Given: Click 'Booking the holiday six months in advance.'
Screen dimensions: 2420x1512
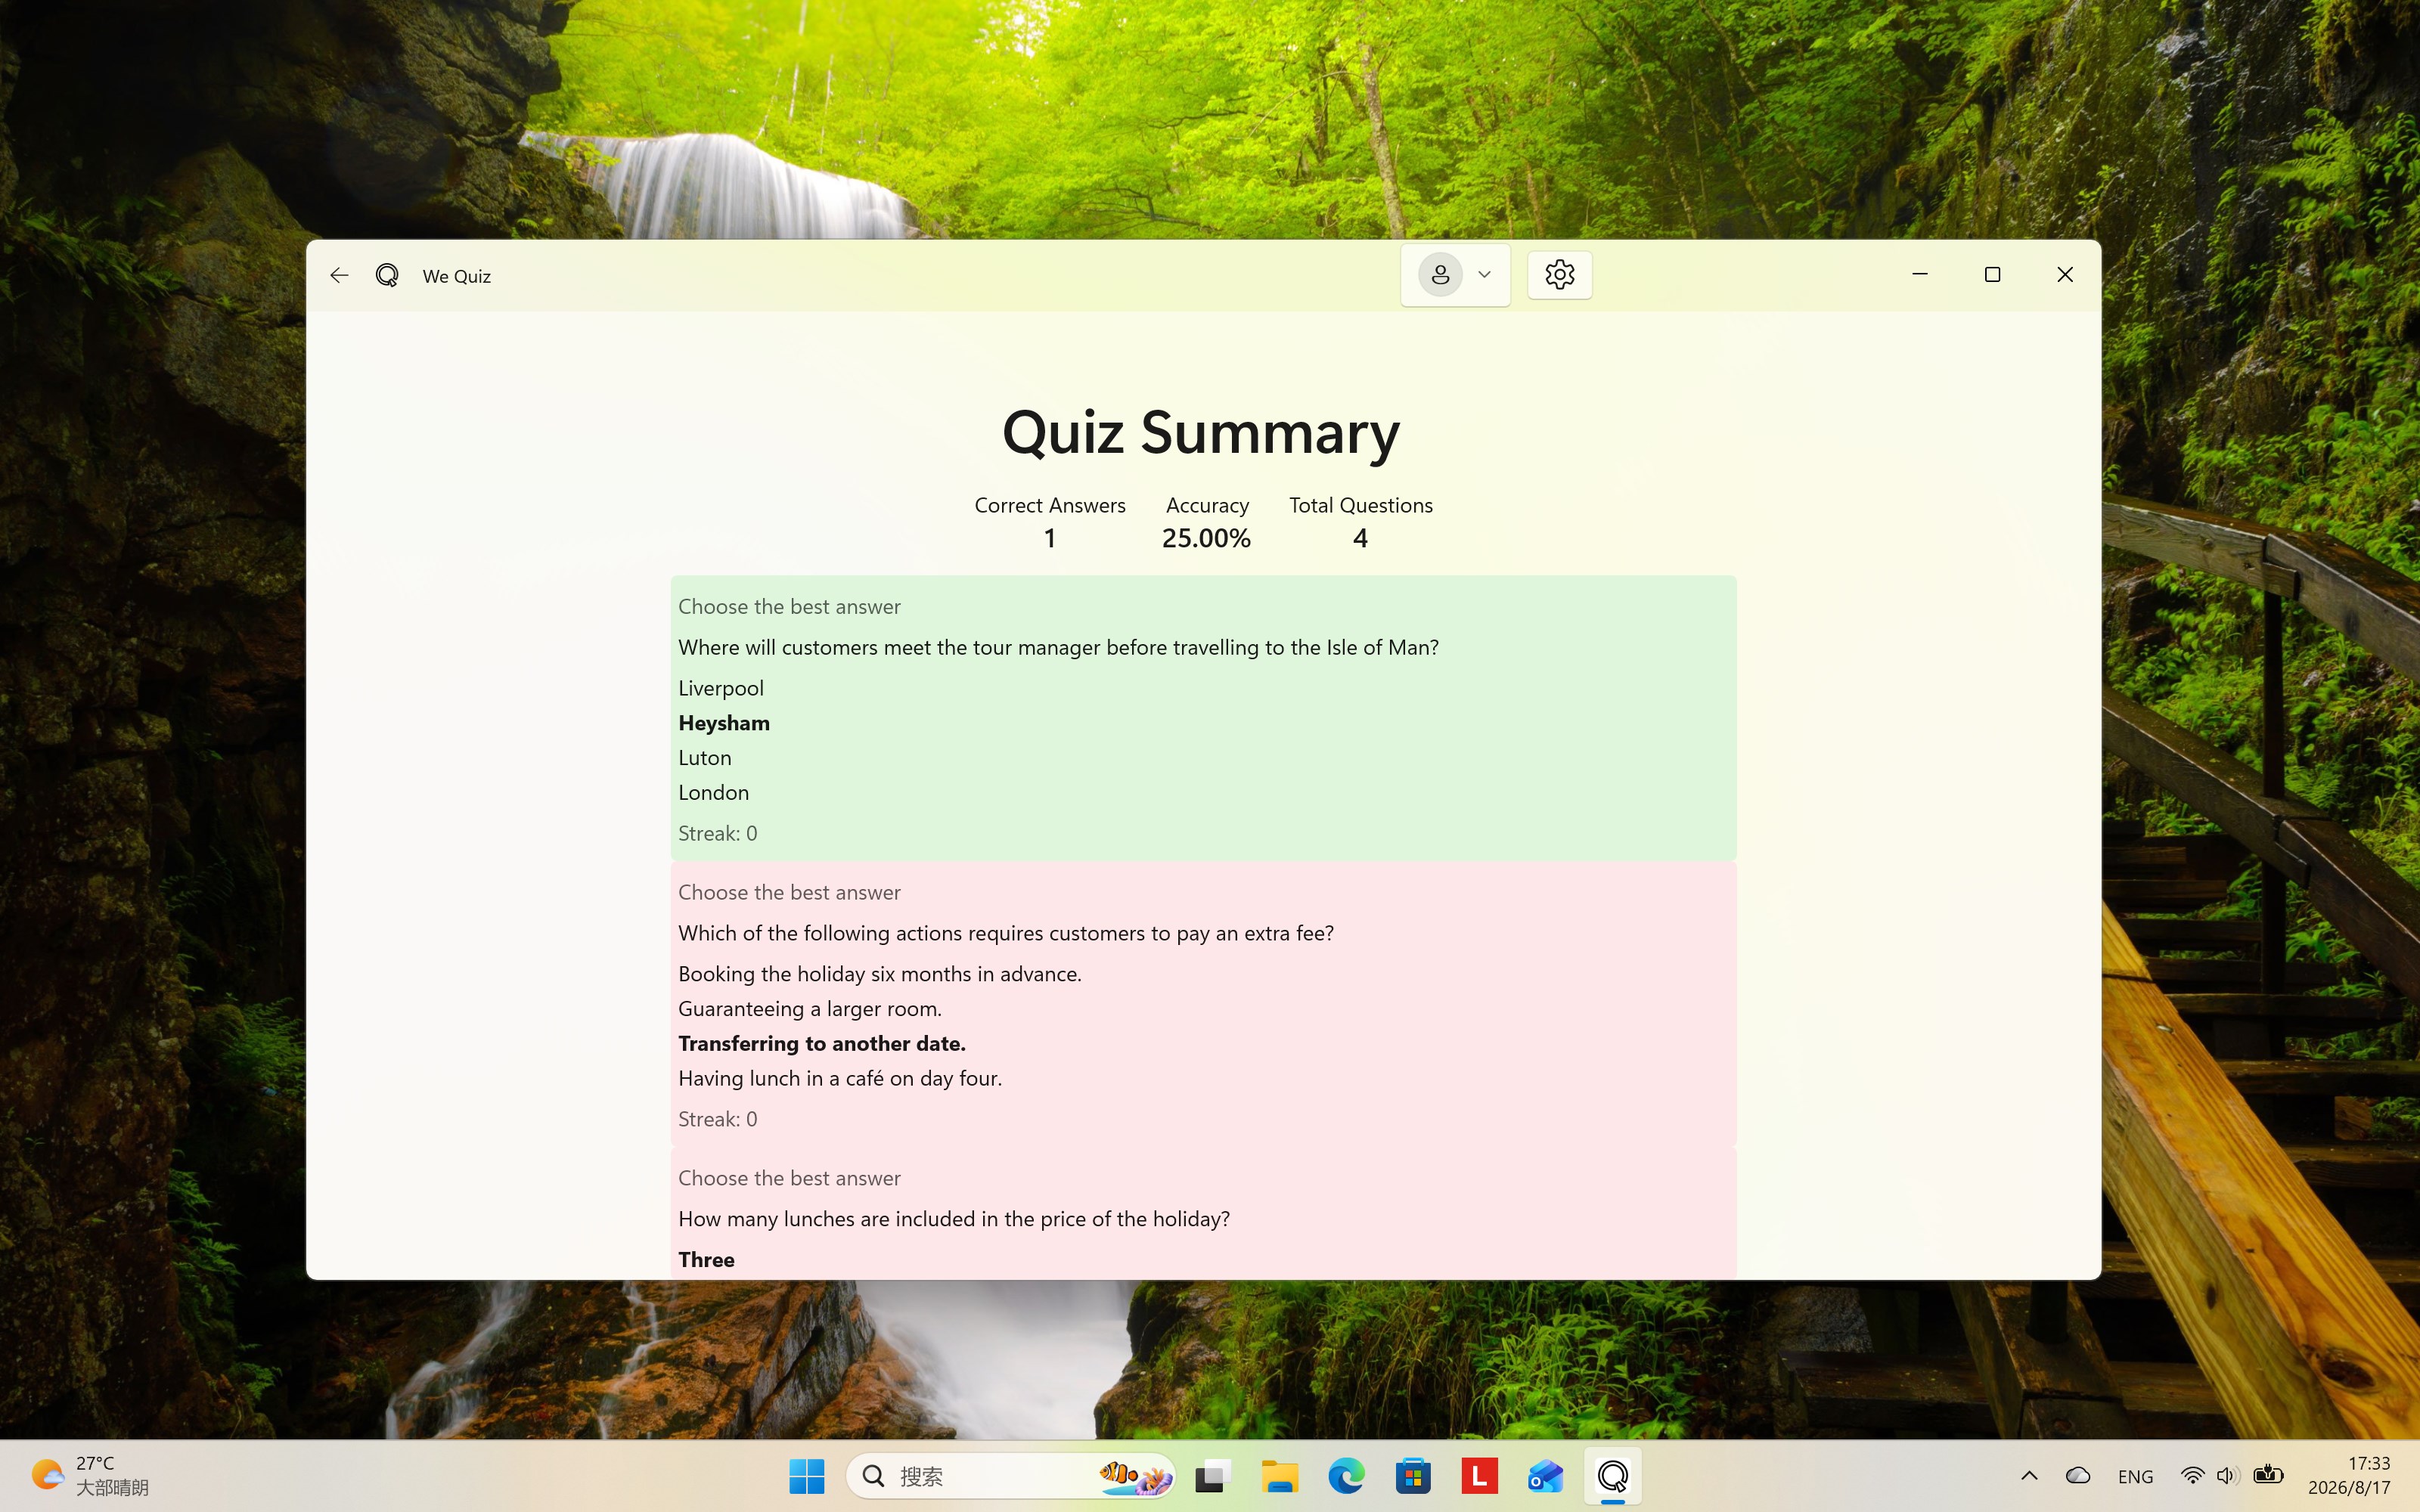Looking at the screenshot, I should coord(880,974).
